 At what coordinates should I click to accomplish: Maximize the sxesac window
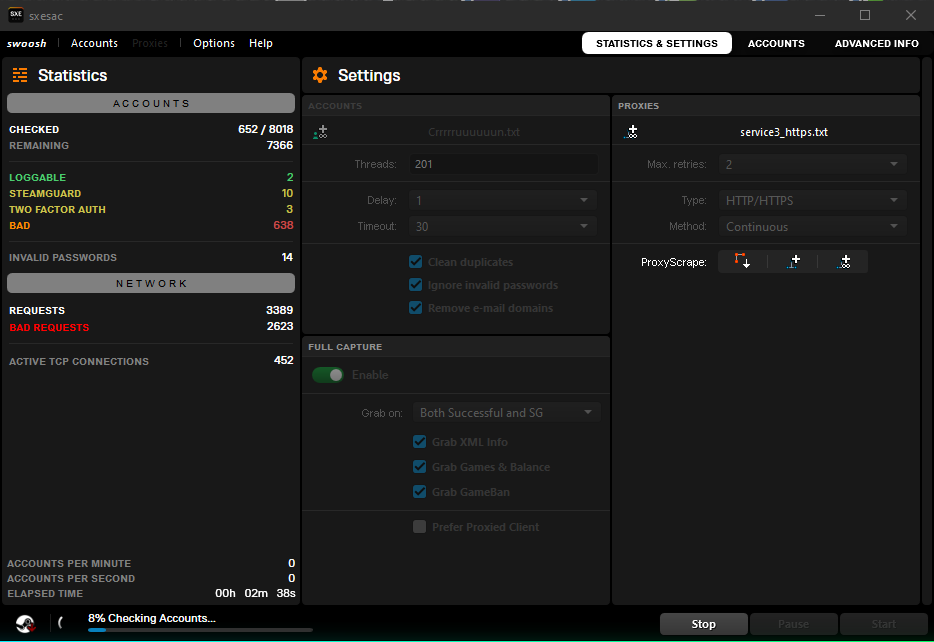pyautogui.click(x=865, y=15)
